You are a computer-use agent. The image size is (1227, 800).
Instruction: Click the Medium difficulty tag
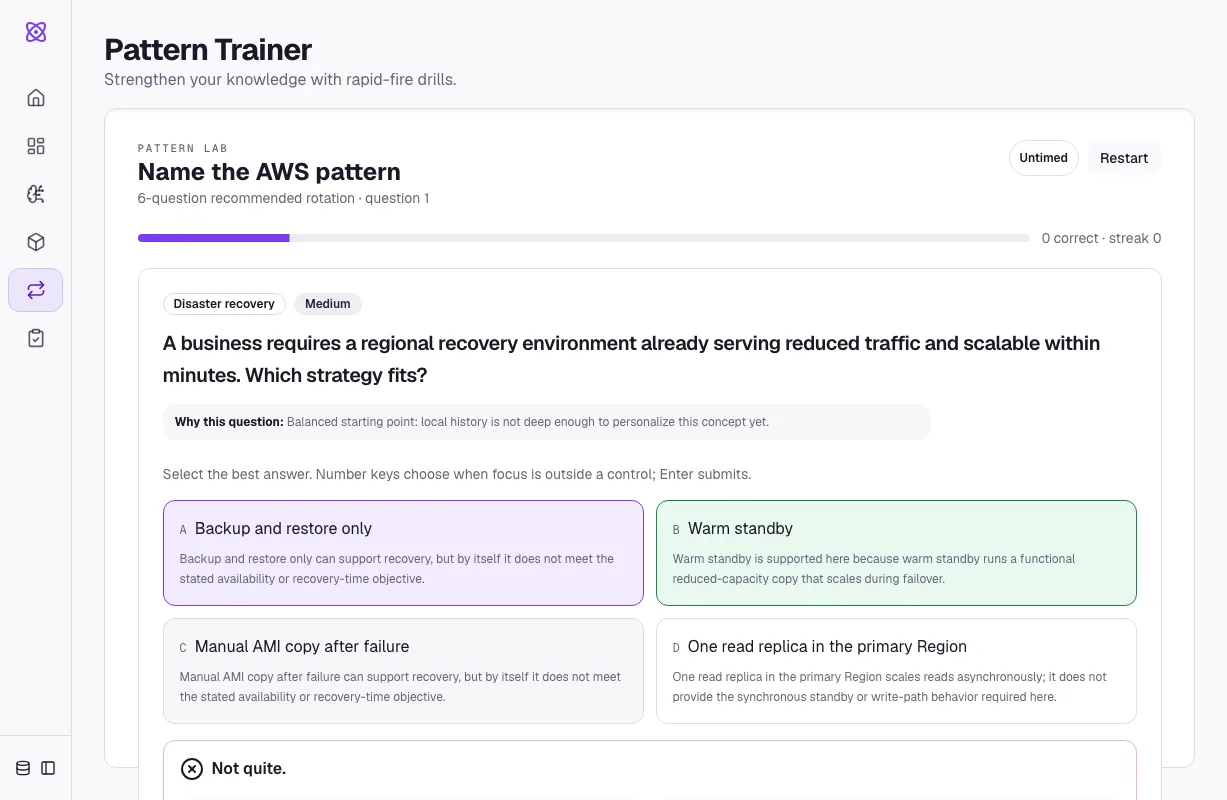(328, 304)
